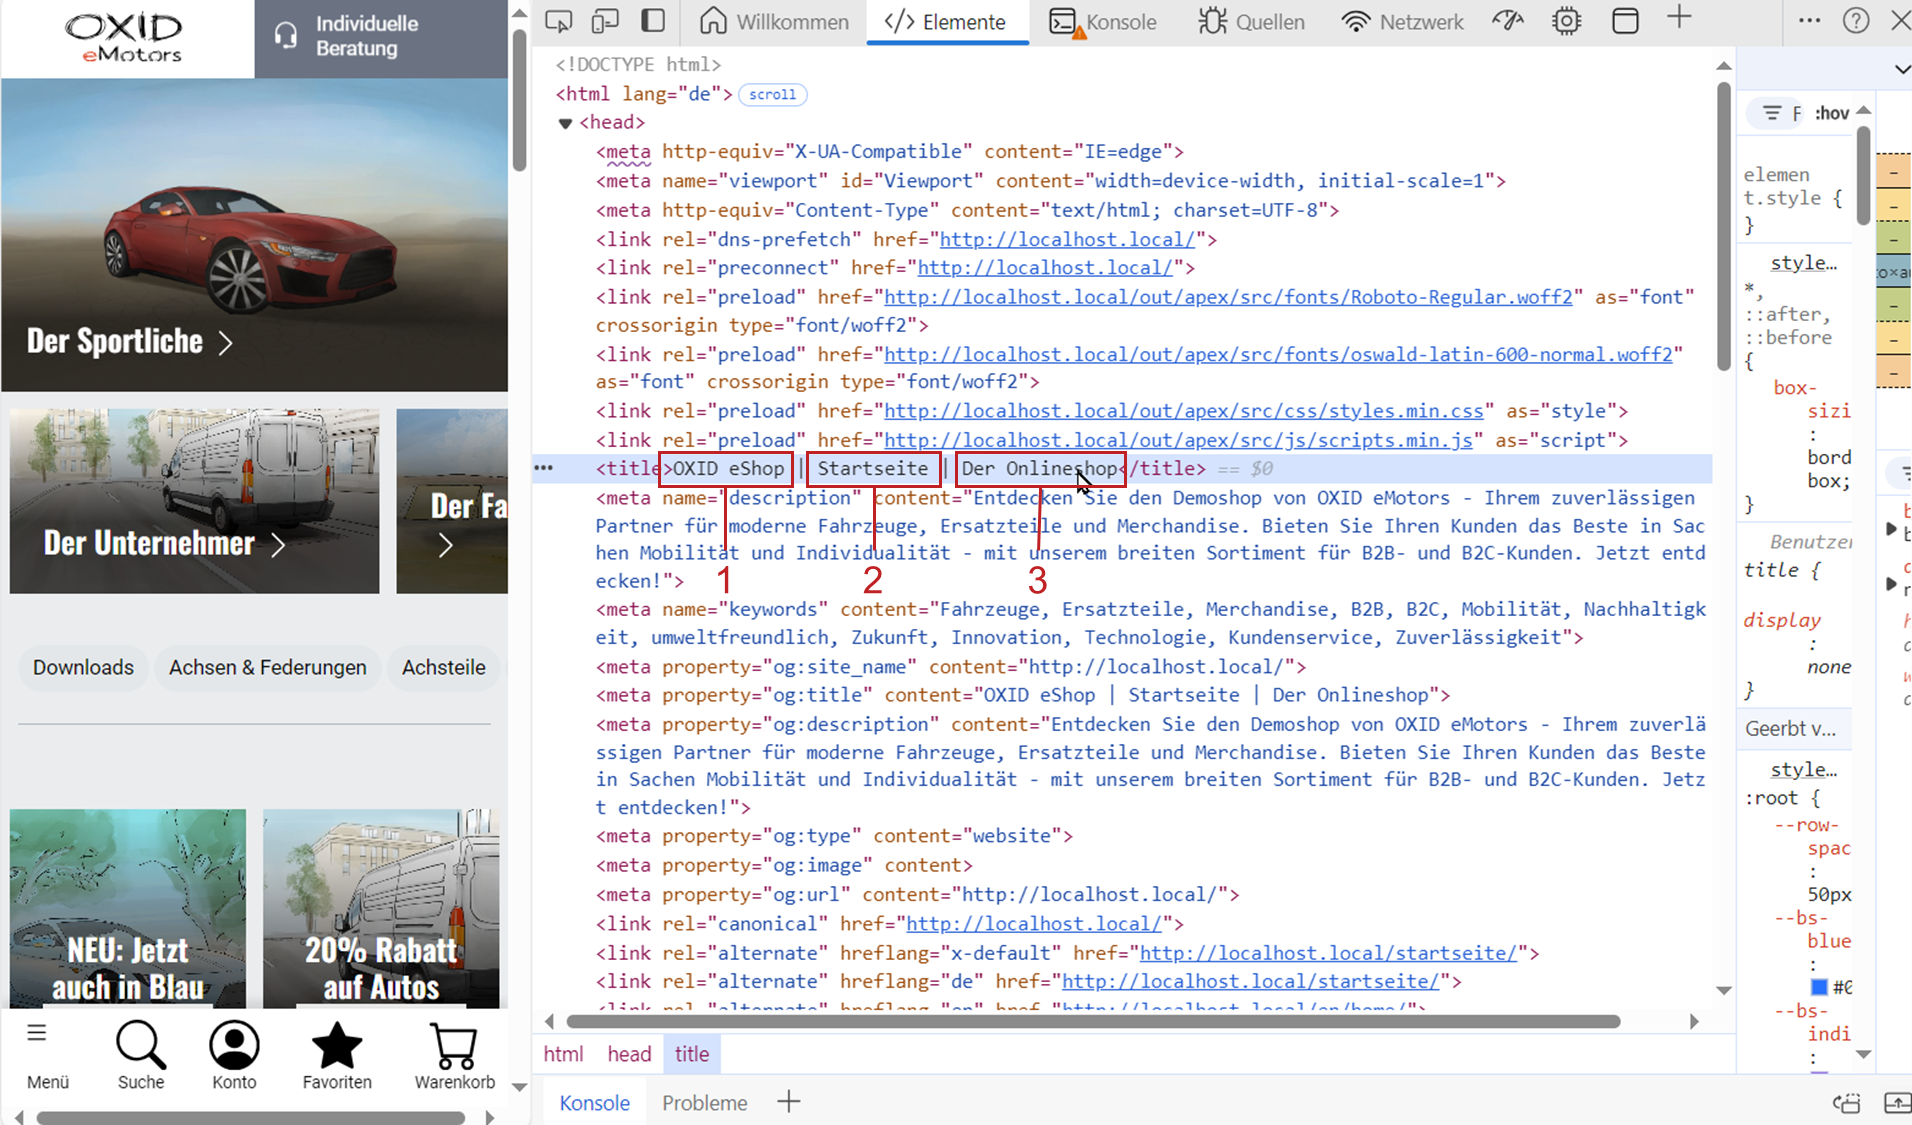Expand the styles pane tabs chevron

(x=1901, y=69)
